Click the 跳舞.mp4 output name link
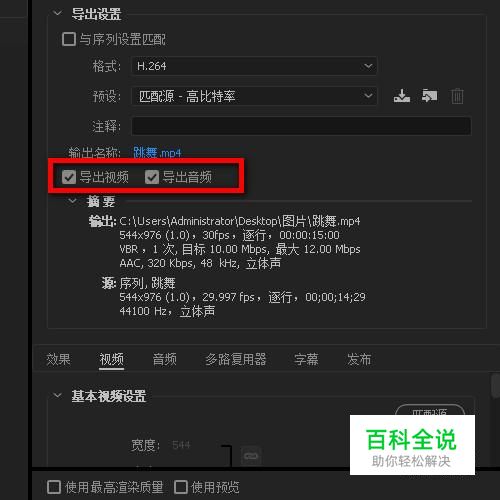 tap(157, 152)
